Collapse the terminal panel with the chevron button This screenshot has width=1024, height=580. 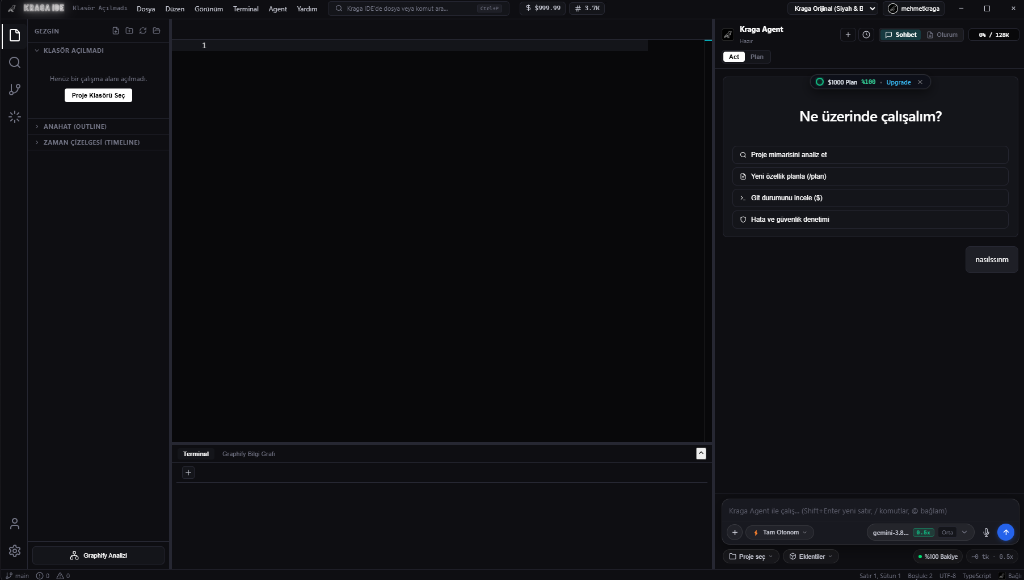coord(701,453)
